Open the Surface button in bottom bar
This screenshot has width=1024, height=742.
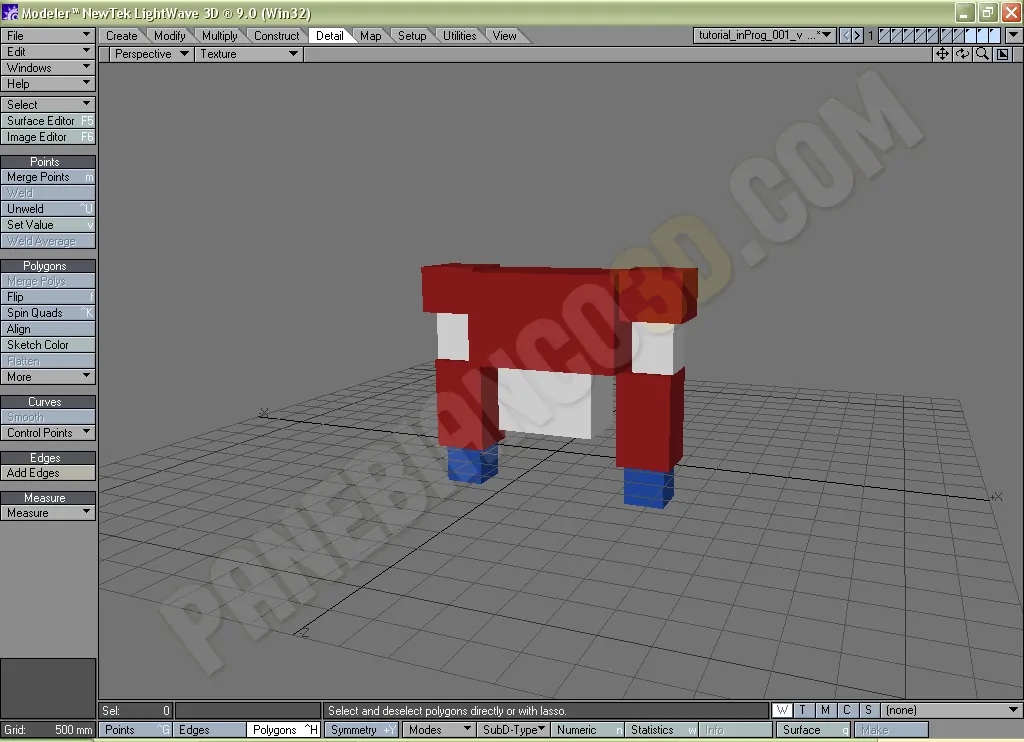point(814,730)
